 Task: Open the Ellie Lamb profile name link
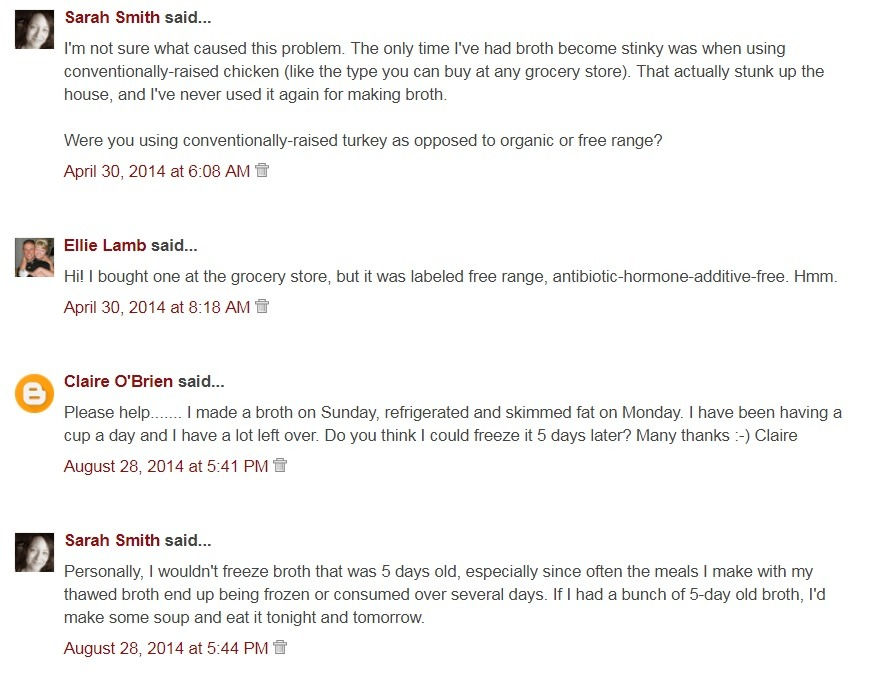[105, 245]
